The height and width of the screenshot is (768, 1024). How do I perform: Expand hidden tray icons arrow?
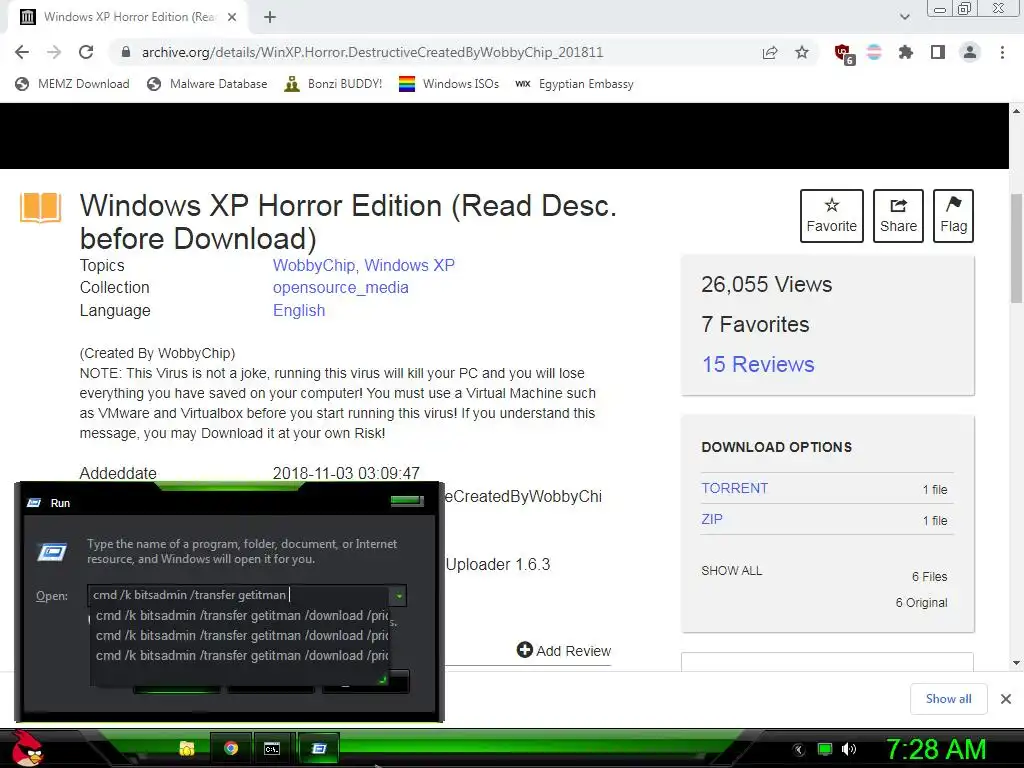click(x=798, y=749)
